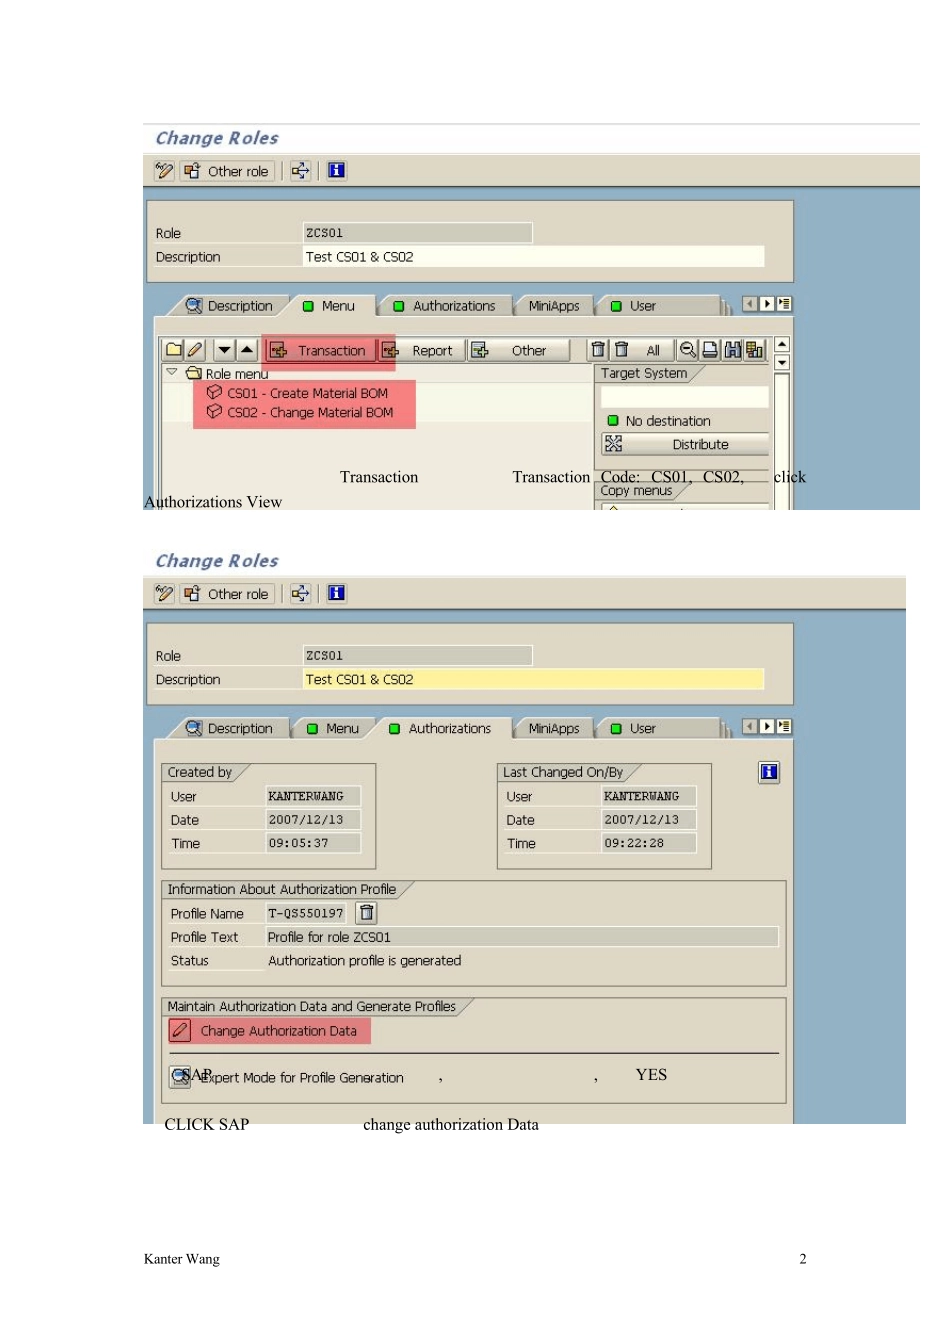
Task: Click Expert Mode for Profile Generation icon
Action: [x=180, y=1077]
